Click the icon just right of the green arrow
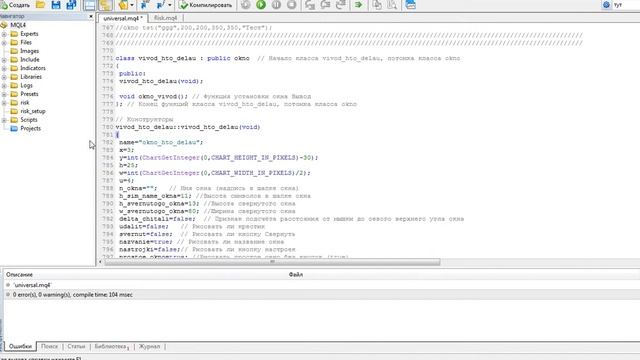This screenshot has height=360, width=640. [377, 5]
